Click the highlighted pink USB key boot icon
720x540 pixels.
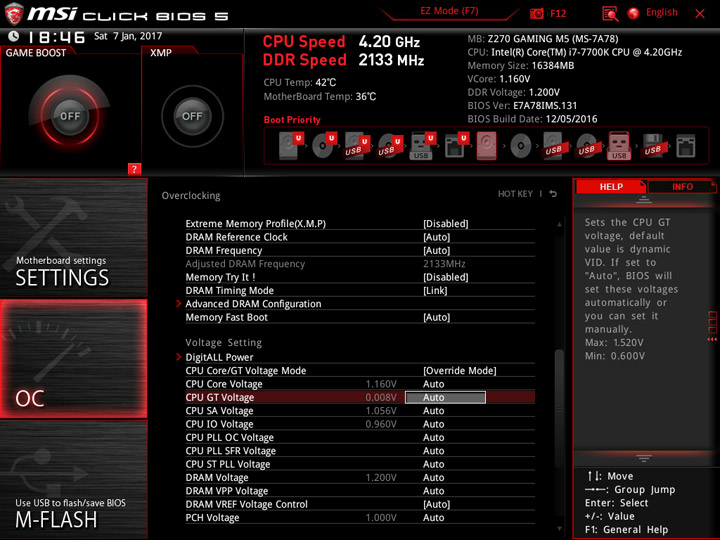pos(619,146)
